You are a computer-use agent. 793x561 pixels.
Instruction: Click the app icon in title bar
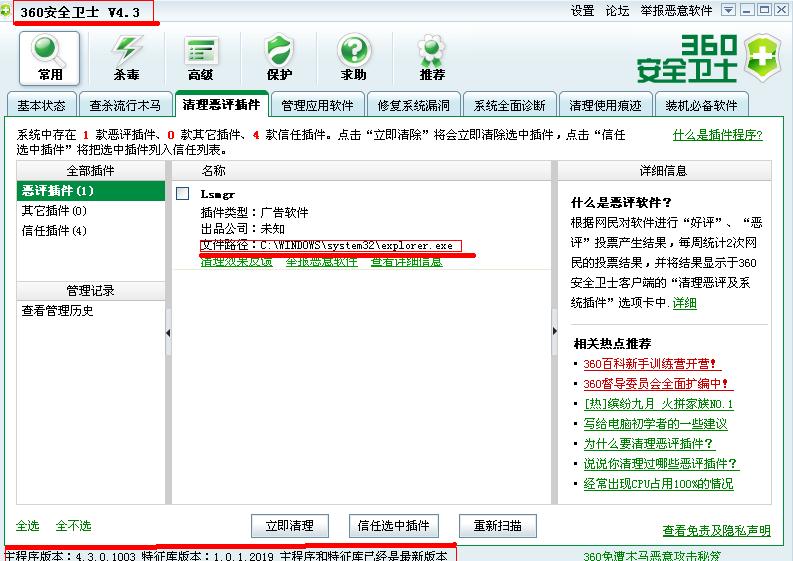coord(6,10)
